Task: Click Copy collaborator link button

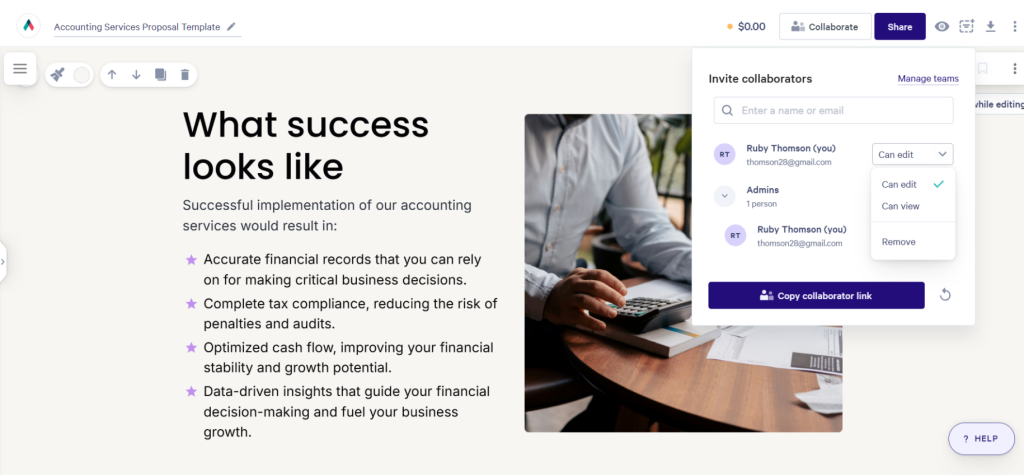Action: pos(816,296)
